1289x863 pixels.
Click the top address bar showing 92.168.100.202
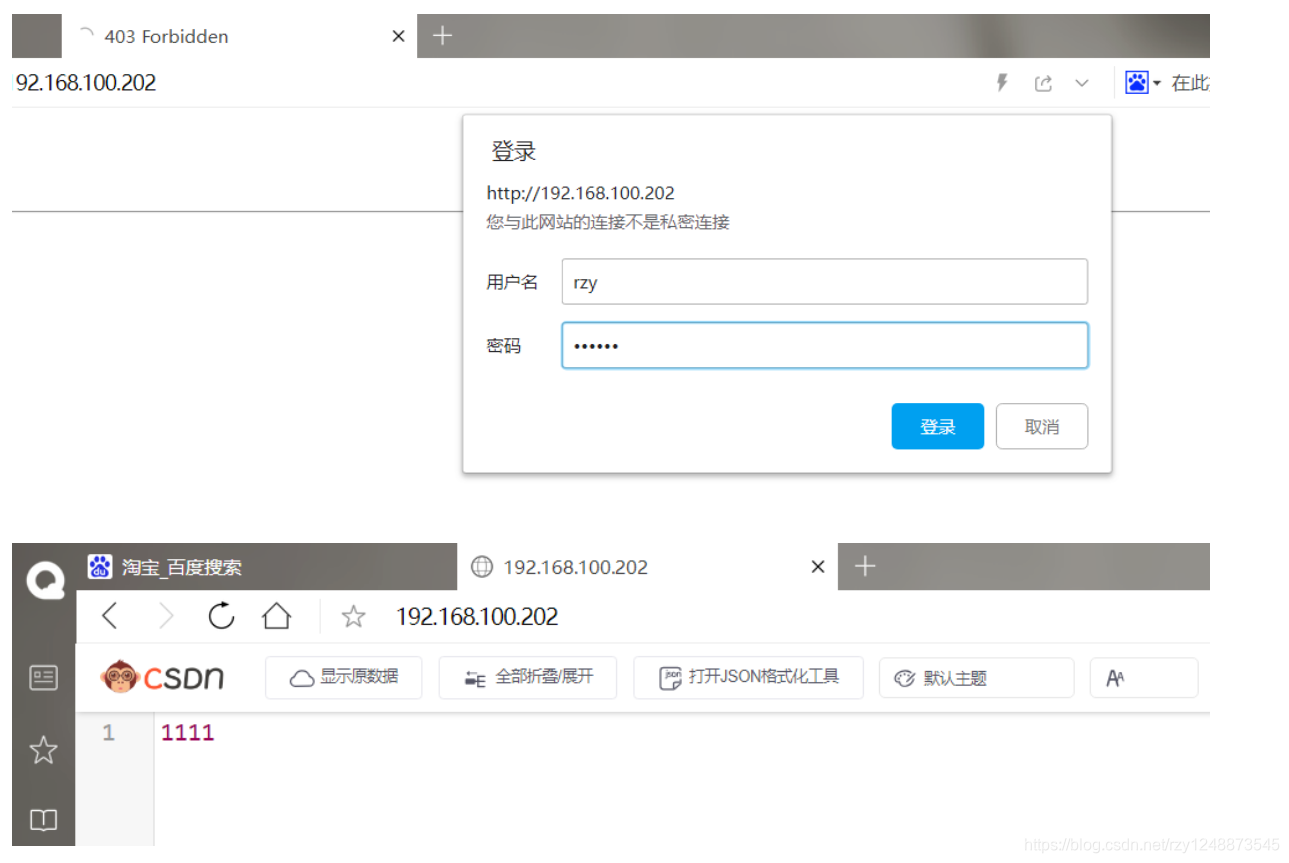86,83
